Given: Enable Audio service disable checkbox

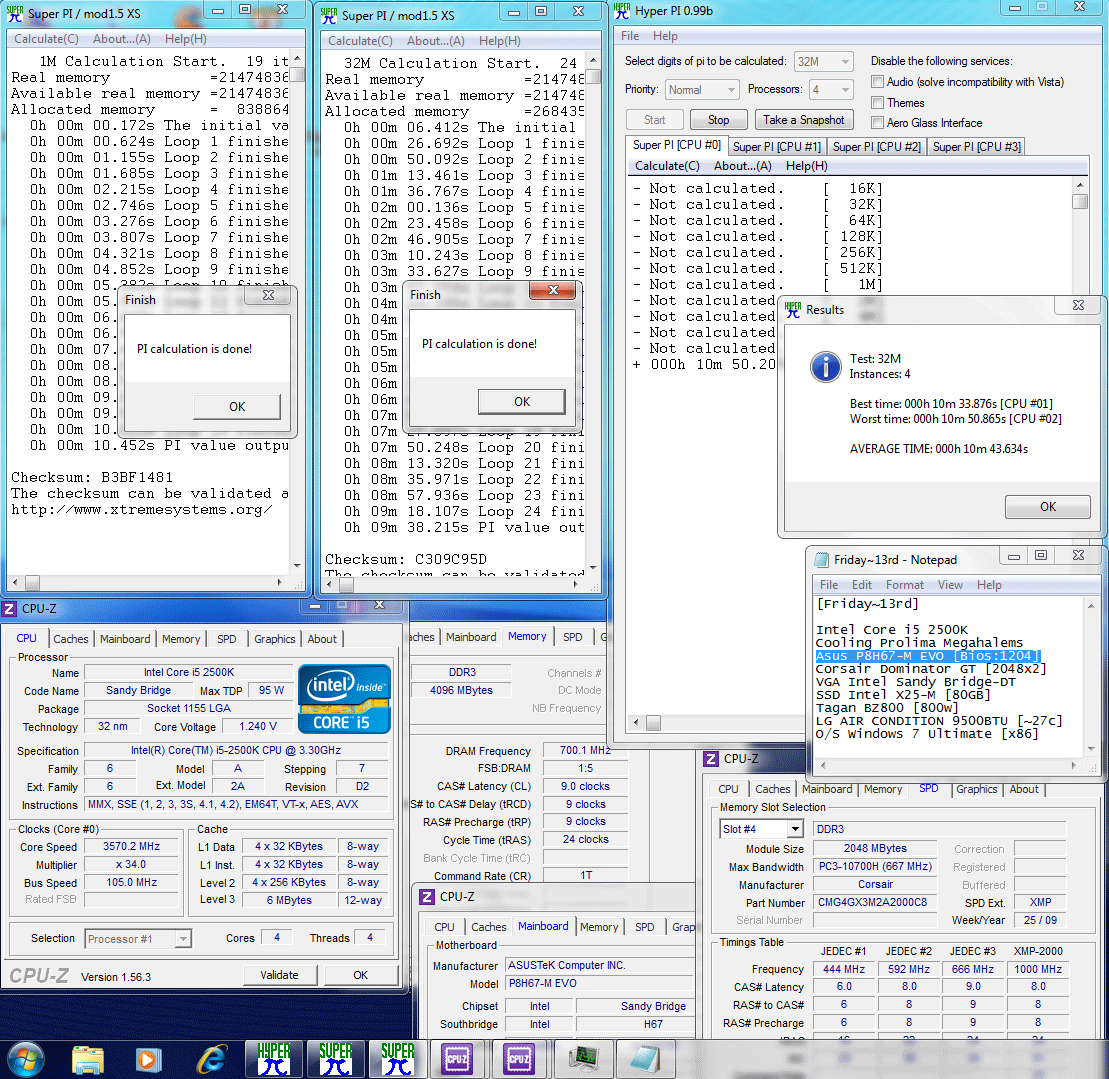Looking at the screenshot, I should pos(877,82).
